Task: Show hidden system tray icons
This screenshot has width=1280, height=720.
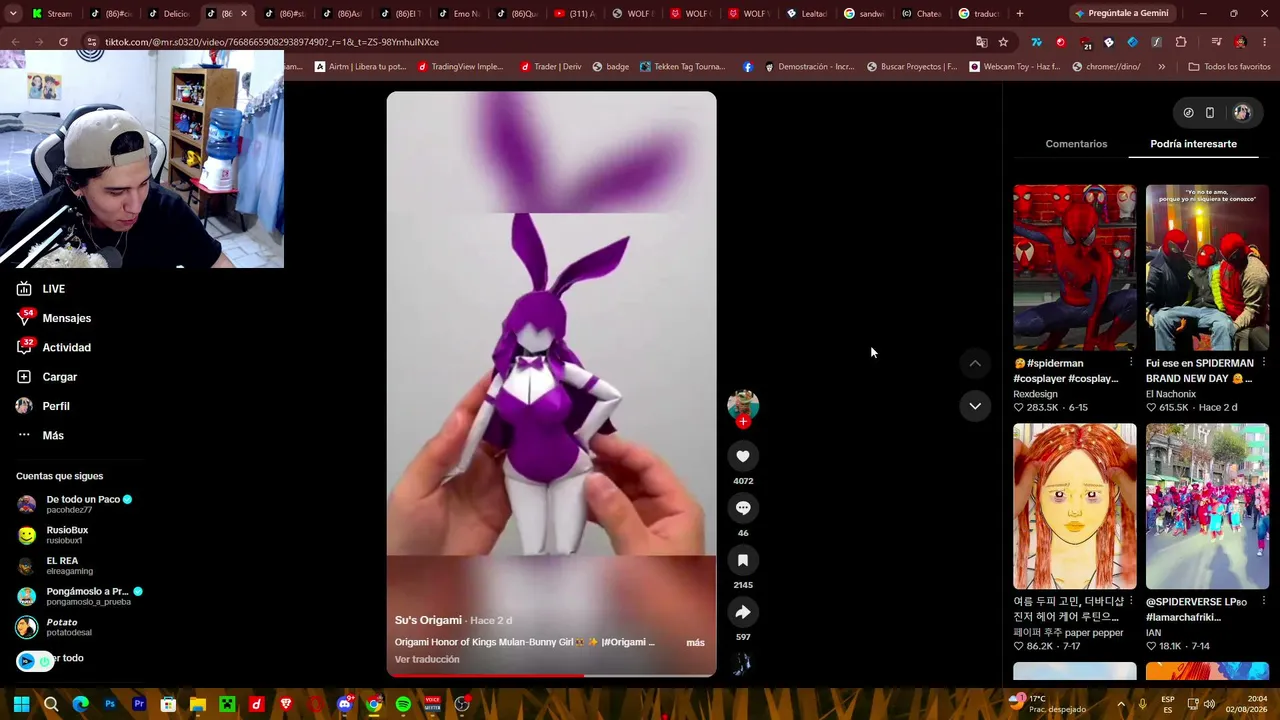Action: point(1121,704)
